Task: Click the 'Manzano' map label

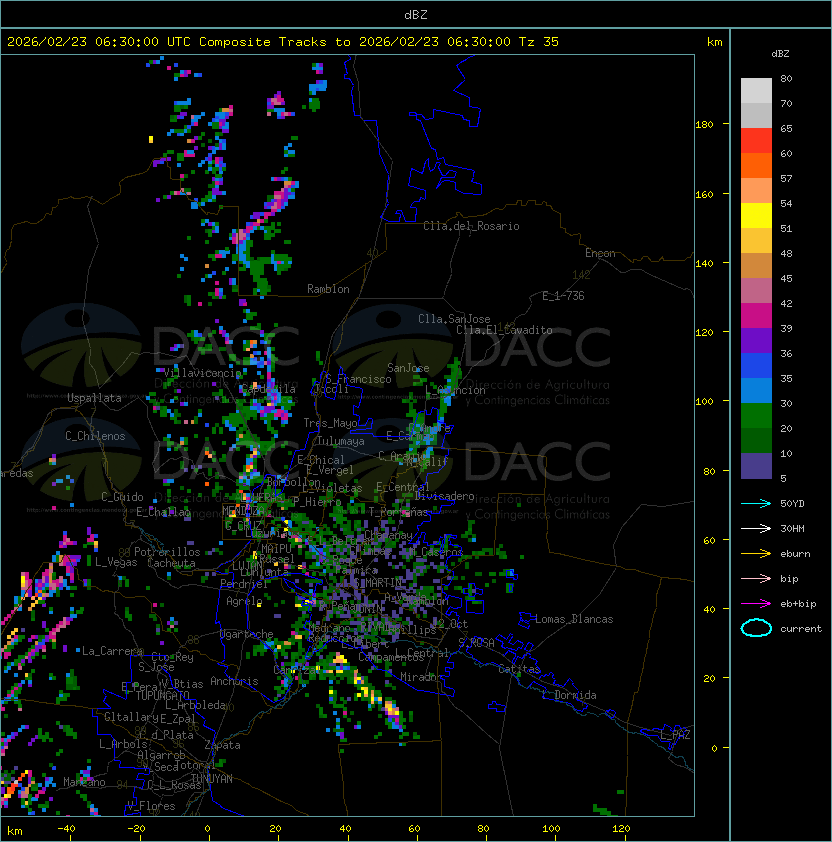Action: [x=84, y=782]
